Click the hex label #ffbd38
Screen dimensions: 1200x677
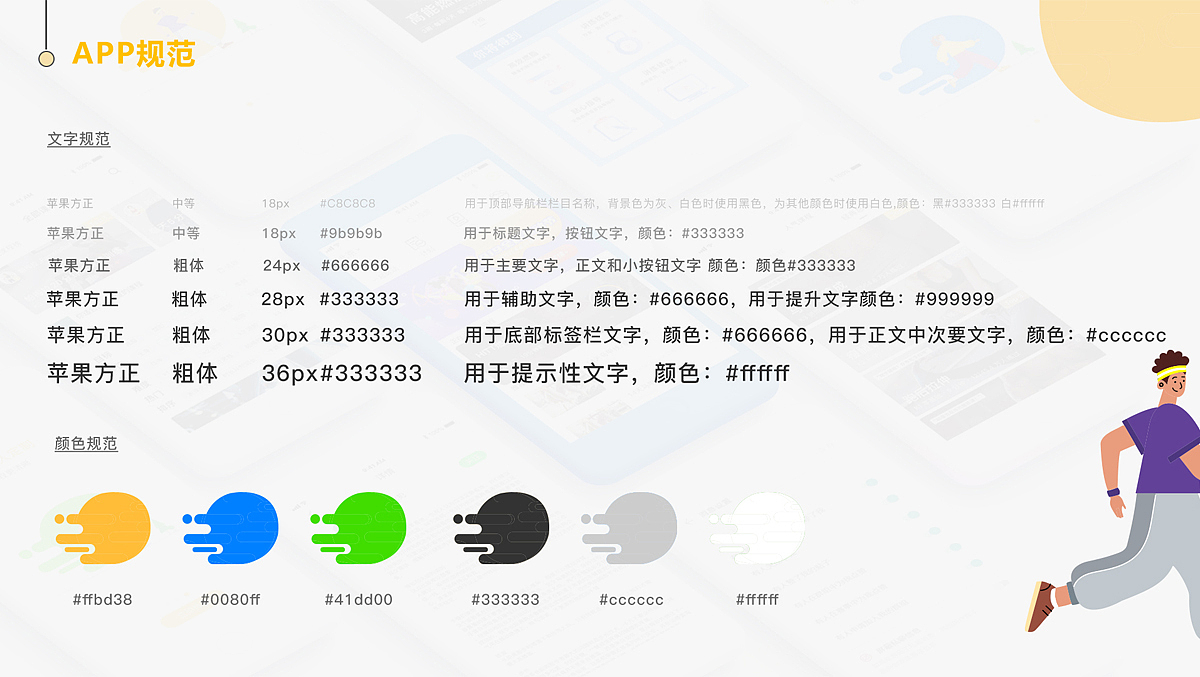[102, 600]
